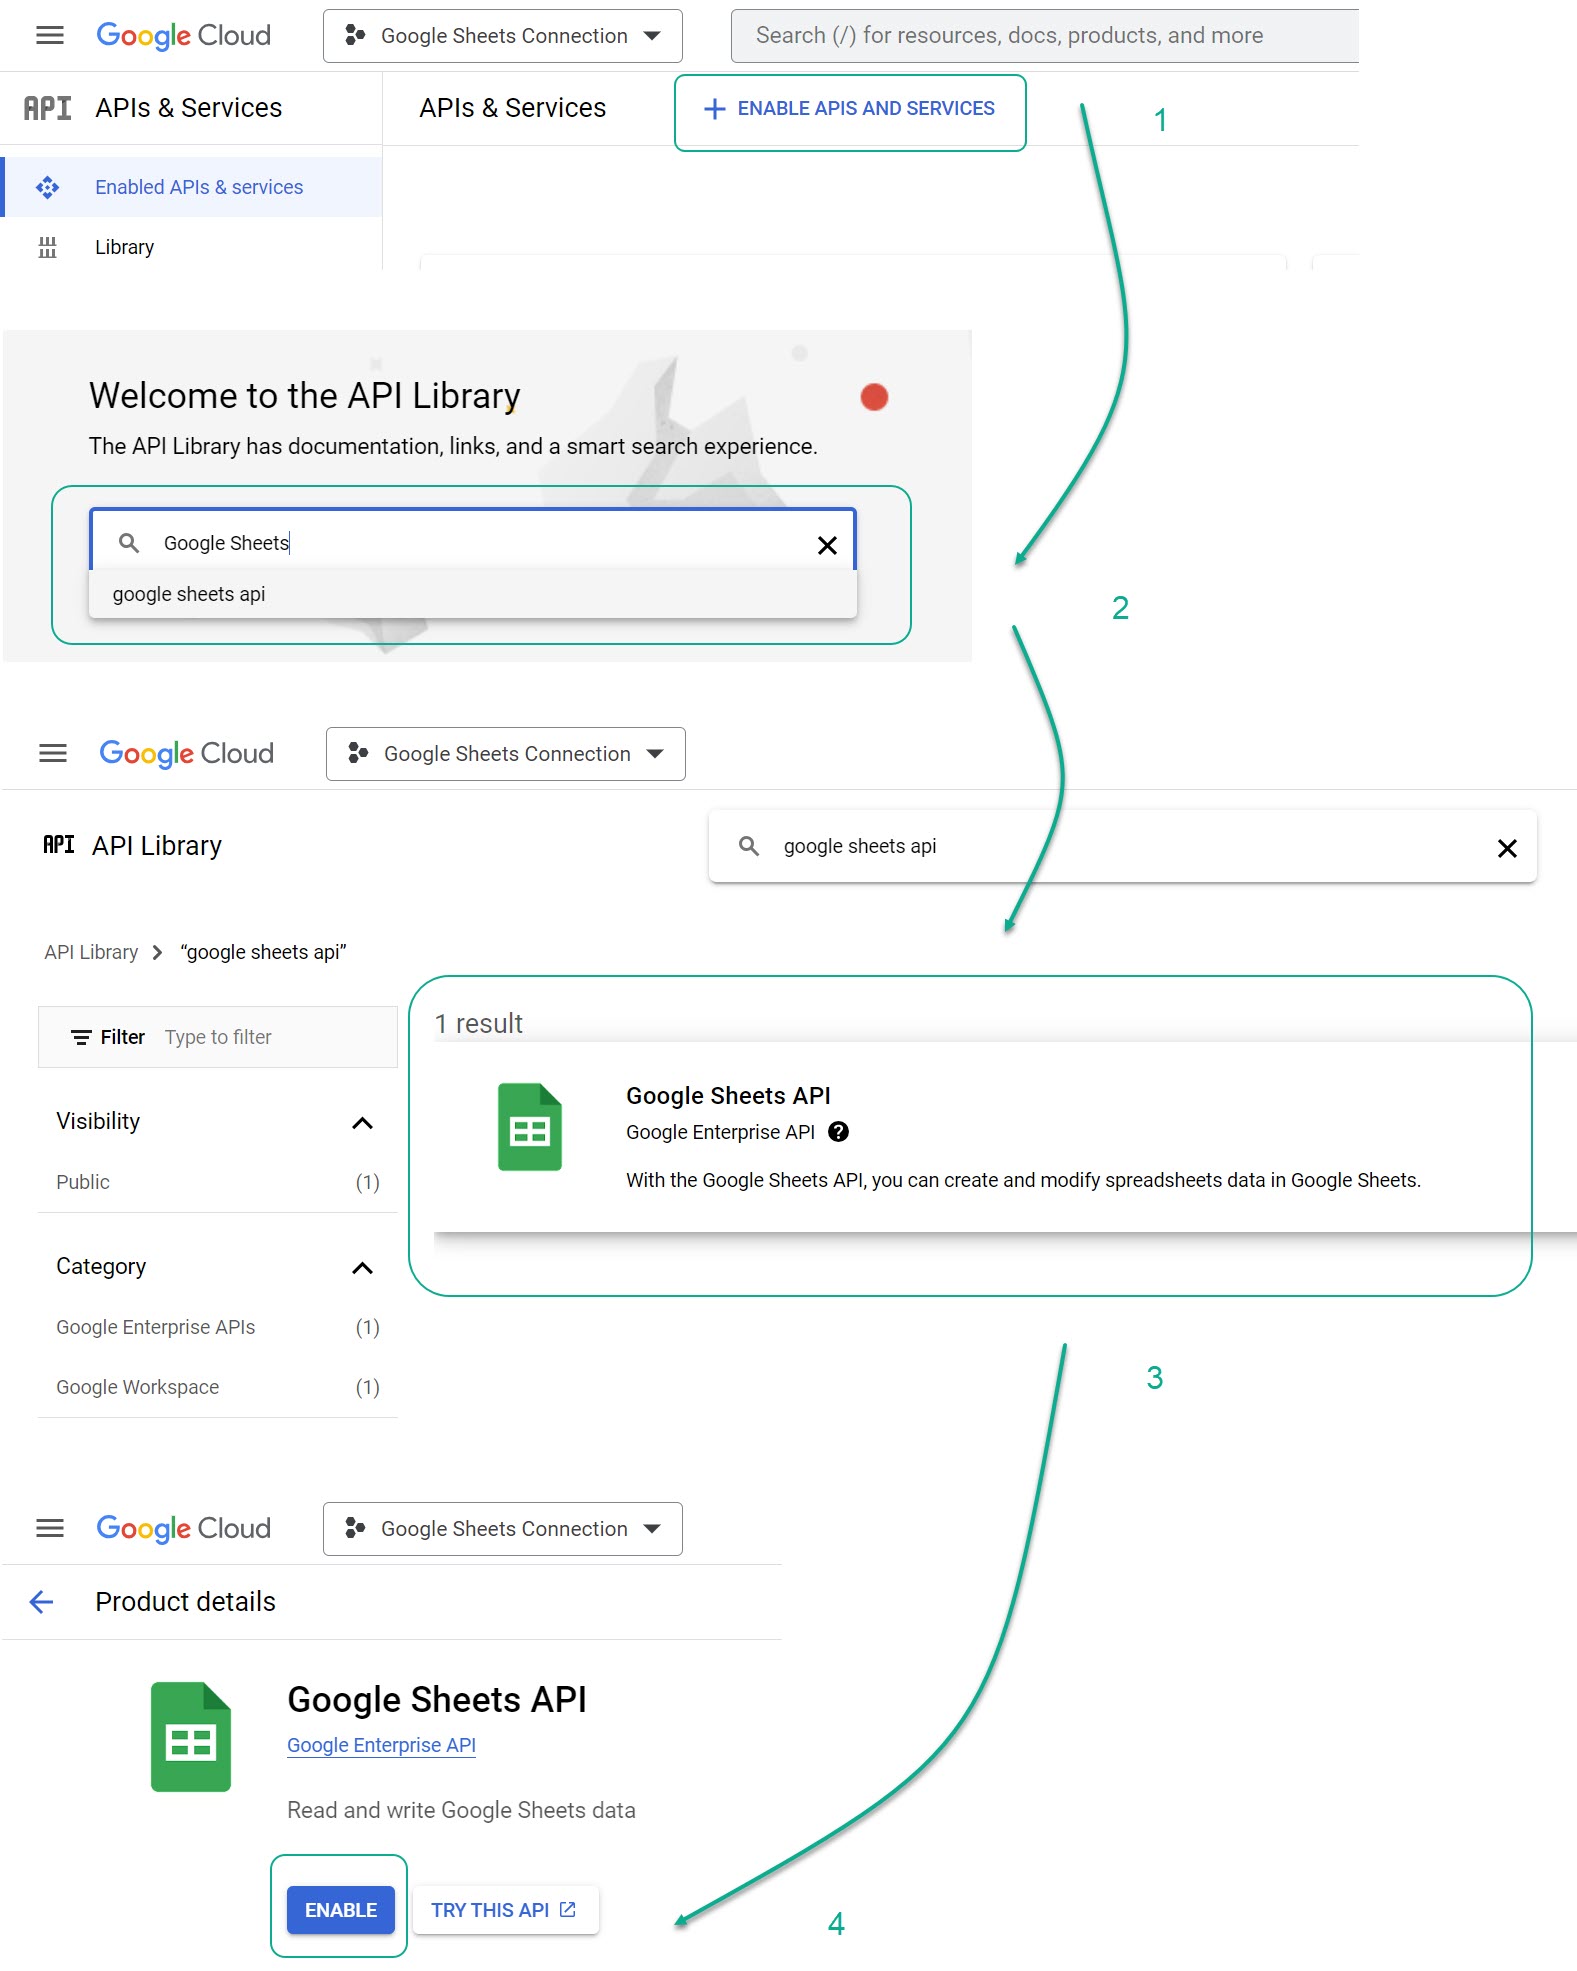1577x1971 pixels.
Task: Click Google Cloud logo above the API Library title
Action: coord(186,753)
